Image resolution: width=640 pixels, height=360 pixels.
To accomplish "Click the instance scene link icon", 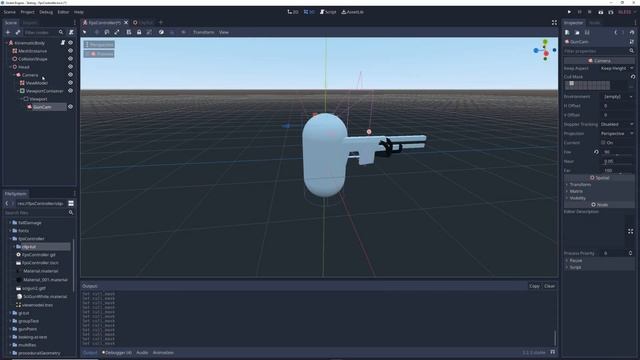I will pyautogui.click(x=18, y=32).
